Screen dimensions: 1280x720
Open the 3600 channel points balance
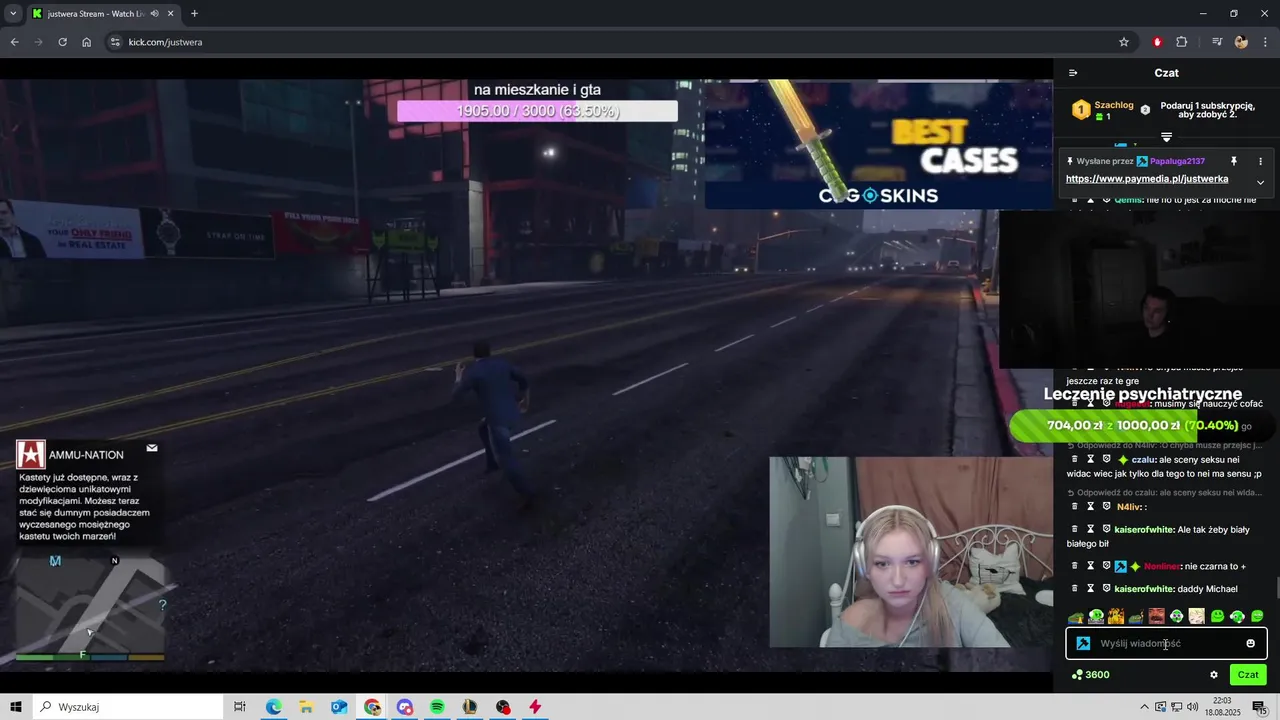(x=1090, y=675)
